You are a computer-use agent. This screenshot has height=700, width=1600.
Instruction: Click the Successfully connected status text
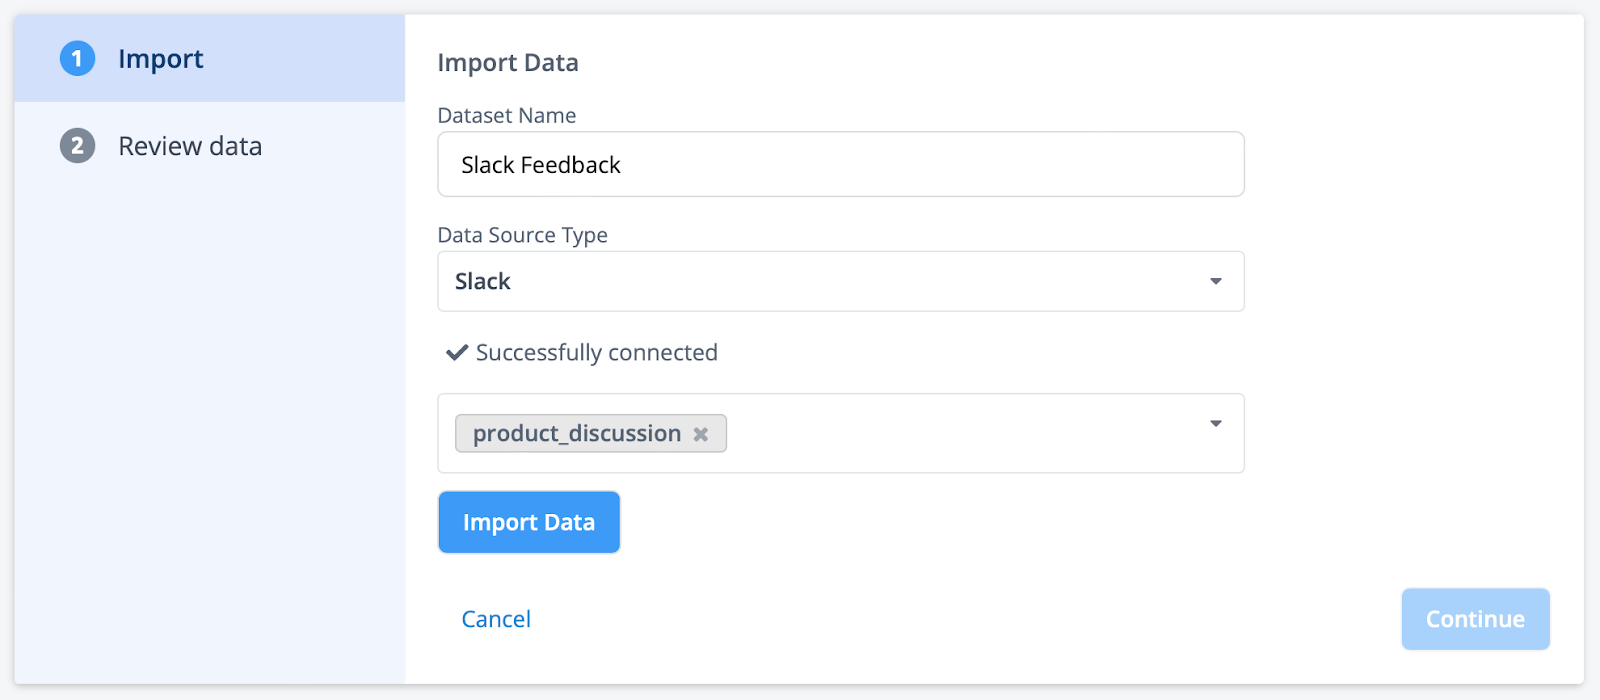(x=596, y=352)
